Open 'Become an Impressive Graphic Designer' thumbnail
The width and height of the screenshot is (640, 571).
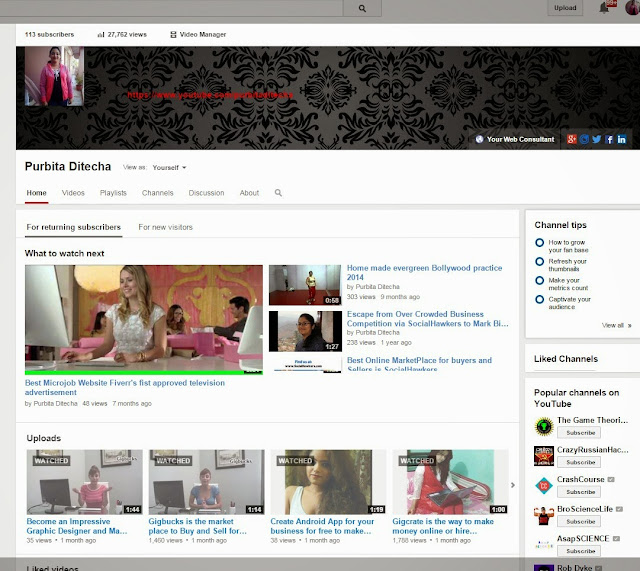(x=84, y=482)
